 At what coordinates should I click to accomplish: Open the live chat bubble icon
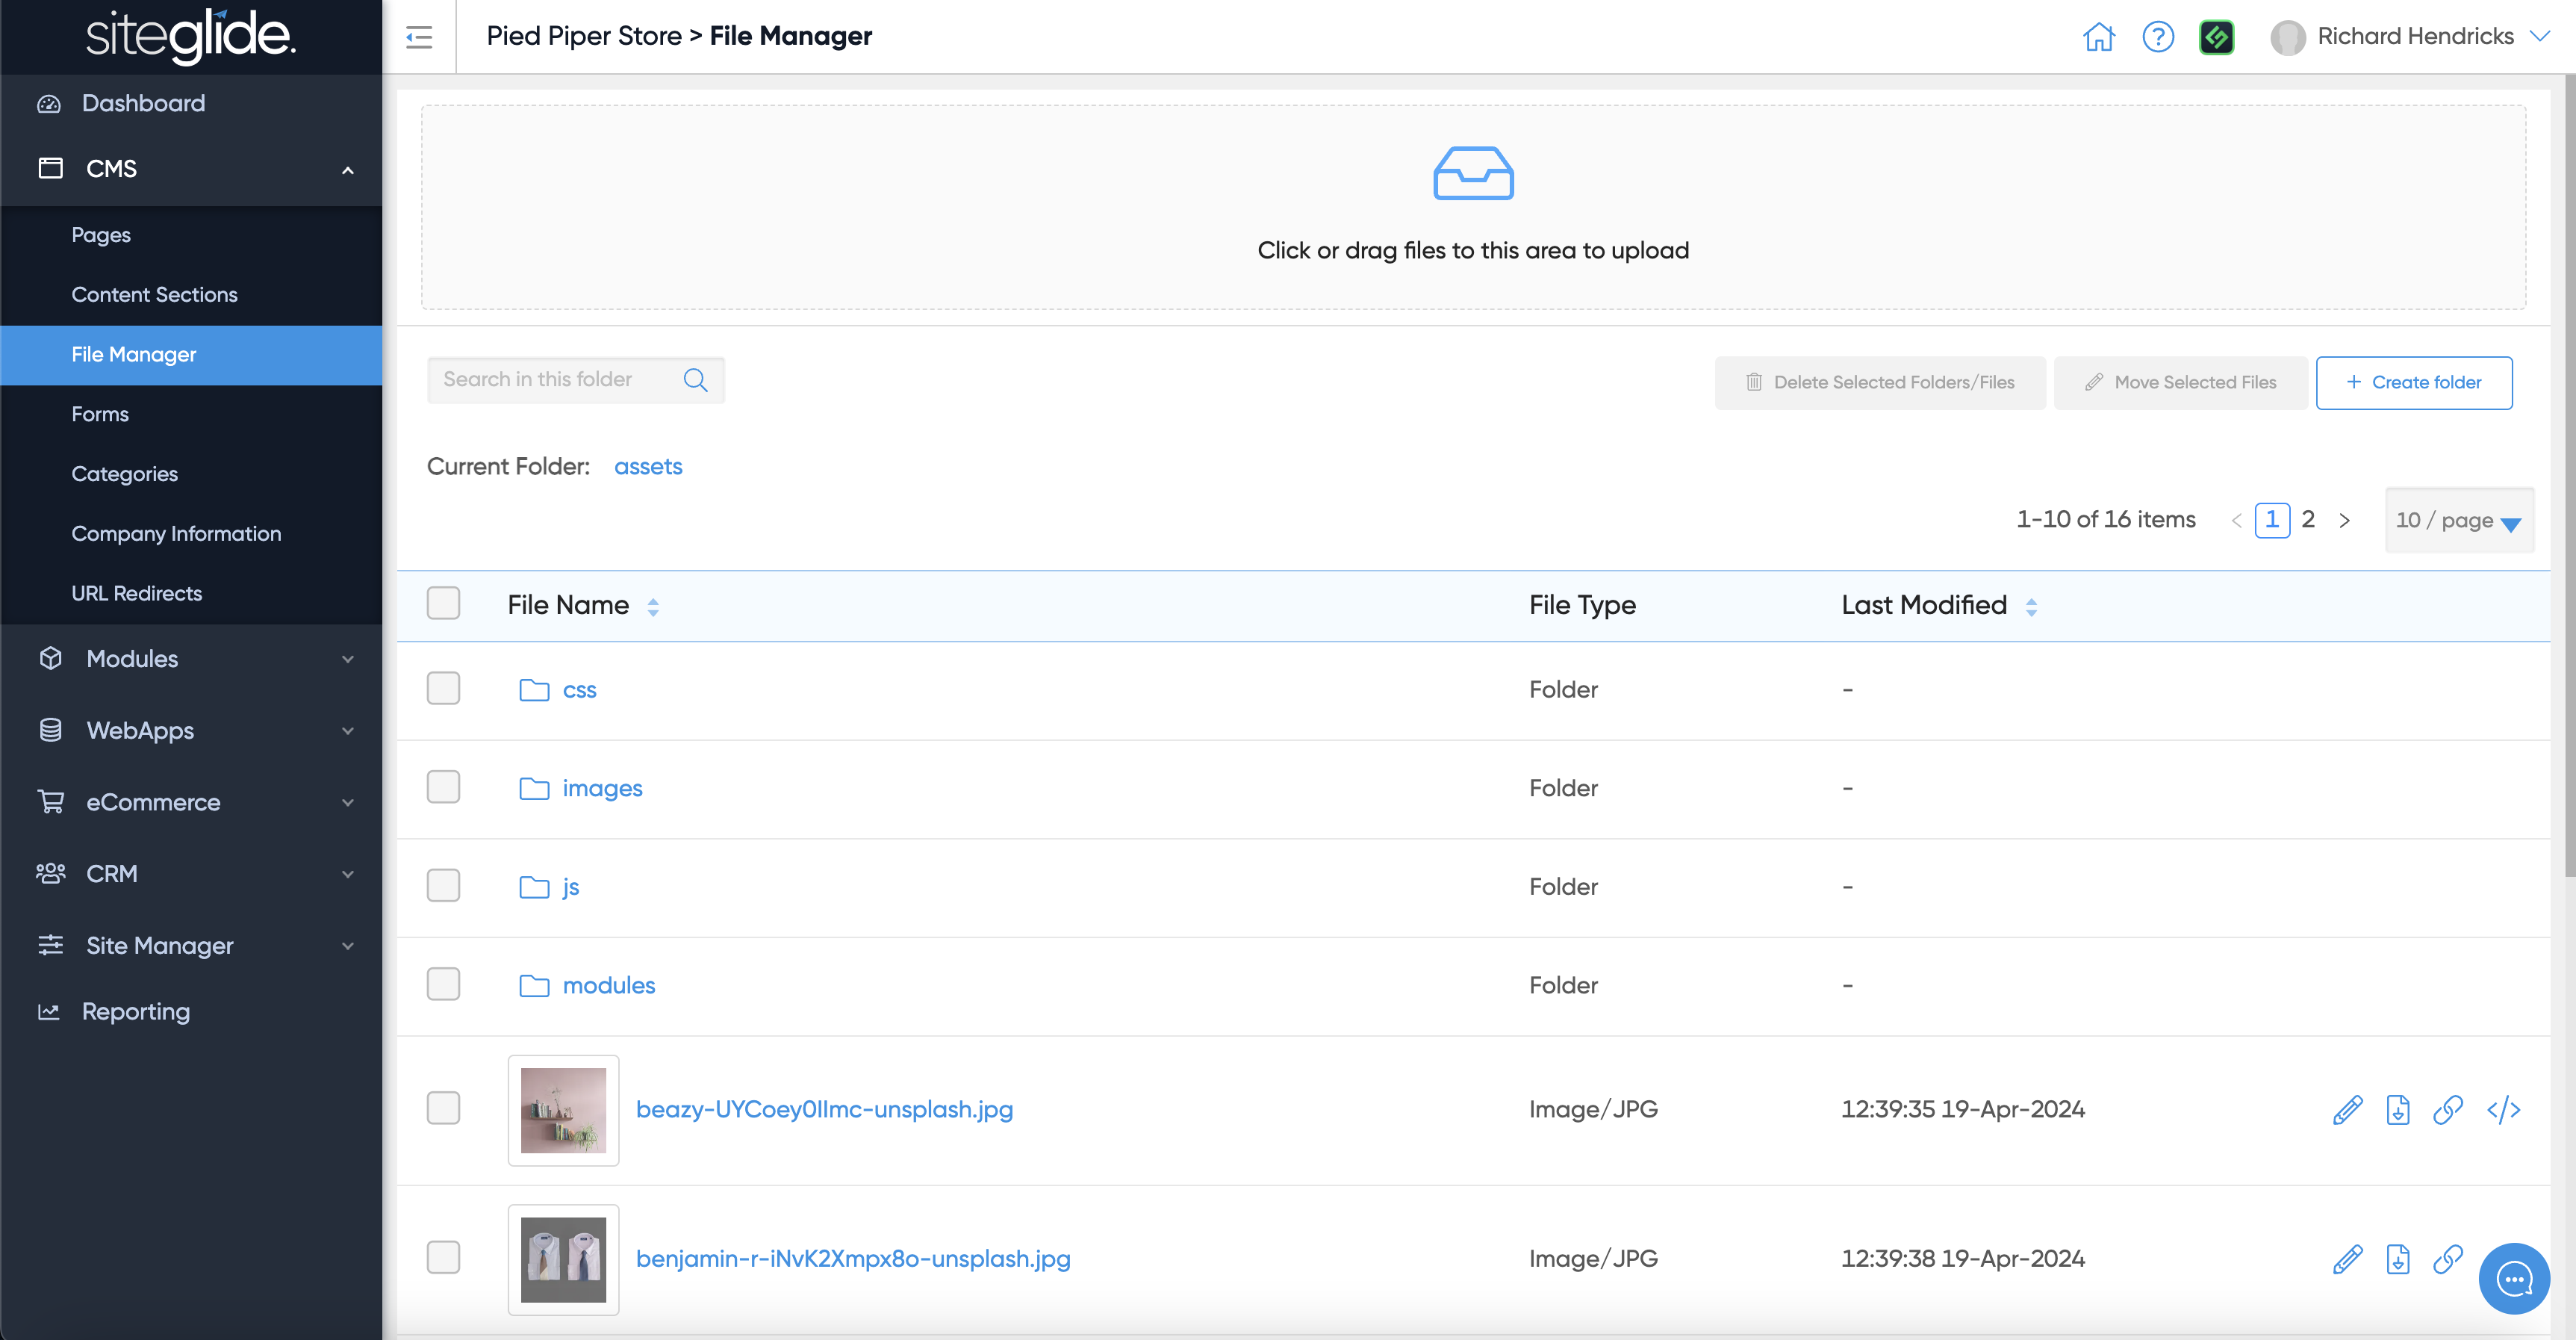(2513, 1278)
